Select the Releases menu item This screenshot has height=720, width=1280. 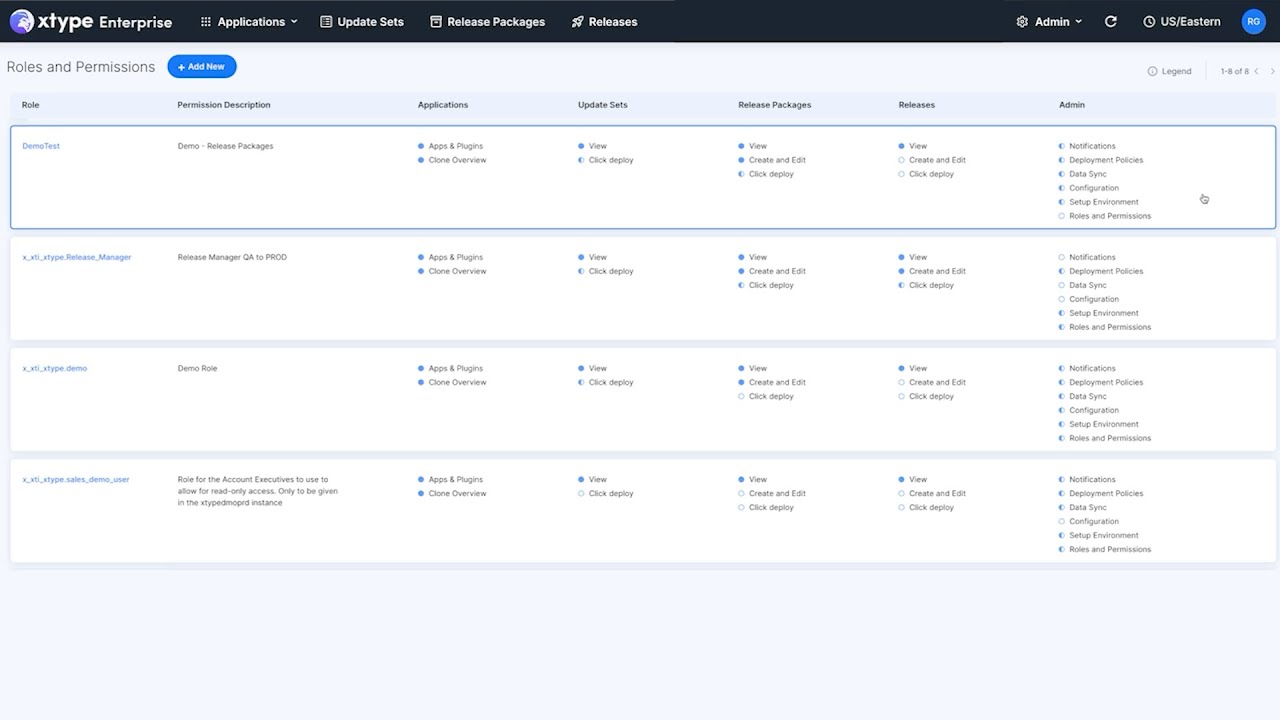(612, 21)
